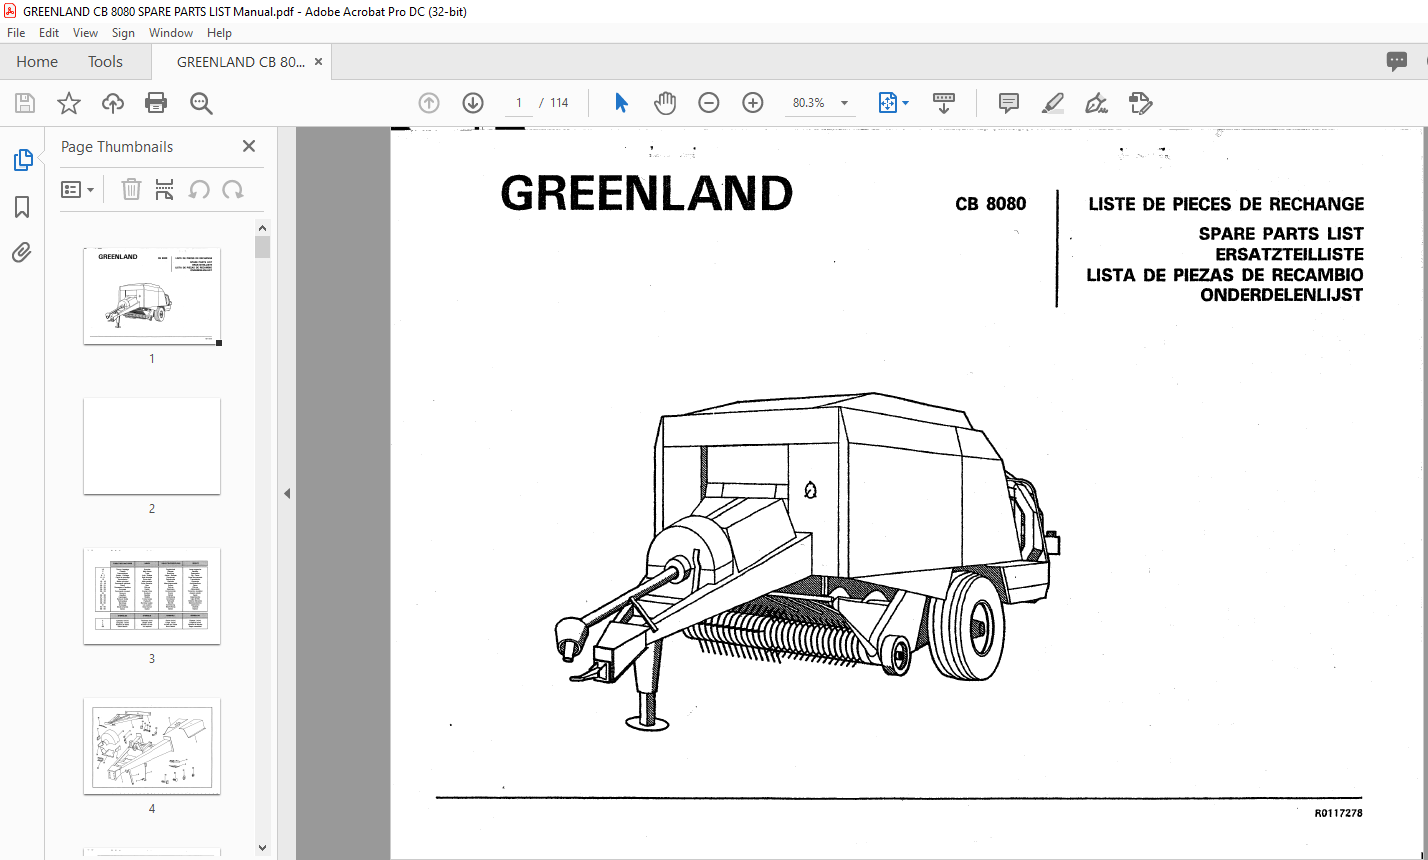The height and width of the screenshot is (860, 1428).
Task: Open the thumbnails options dropdown
Action: [x=78, y=189]
